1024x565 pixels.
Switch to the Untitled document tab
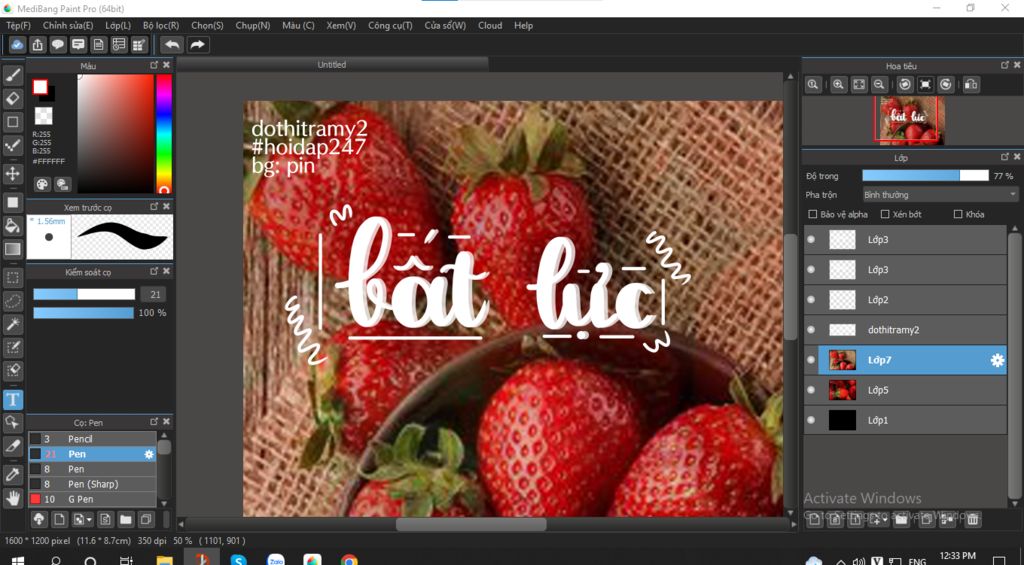tap(332, 65)
